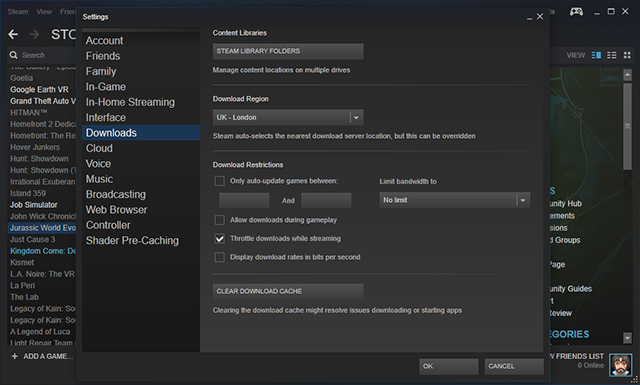The height and width of the screenshot is (385, 640).
Task: Select Jurassic World Evolution in library
Action: tap(42, 228)
